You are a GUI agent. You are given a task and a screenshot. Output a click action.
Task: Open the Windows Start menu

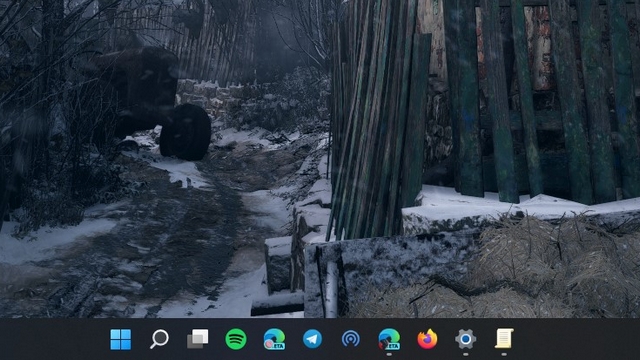[x=121, y=339]
